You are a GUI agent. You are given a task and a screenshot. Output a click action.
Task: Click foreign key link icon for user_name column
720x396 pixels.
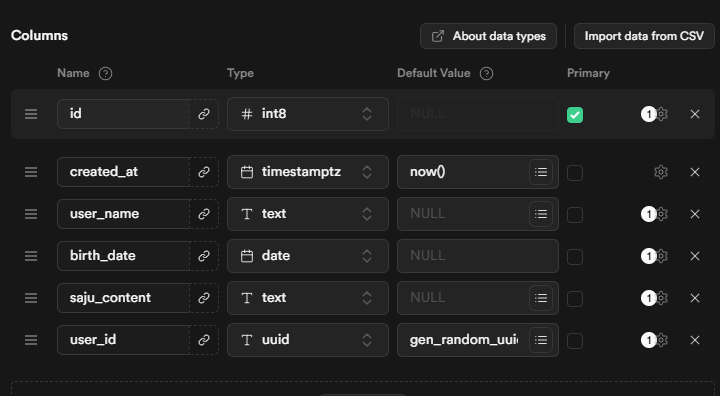click(x=204, y=214)
